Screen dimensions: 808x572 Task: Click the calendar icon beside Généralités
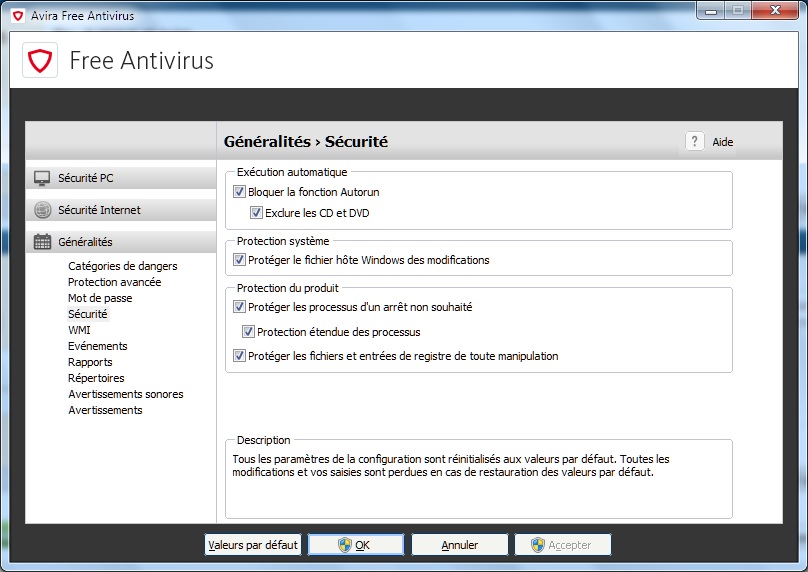click(42, 242)
